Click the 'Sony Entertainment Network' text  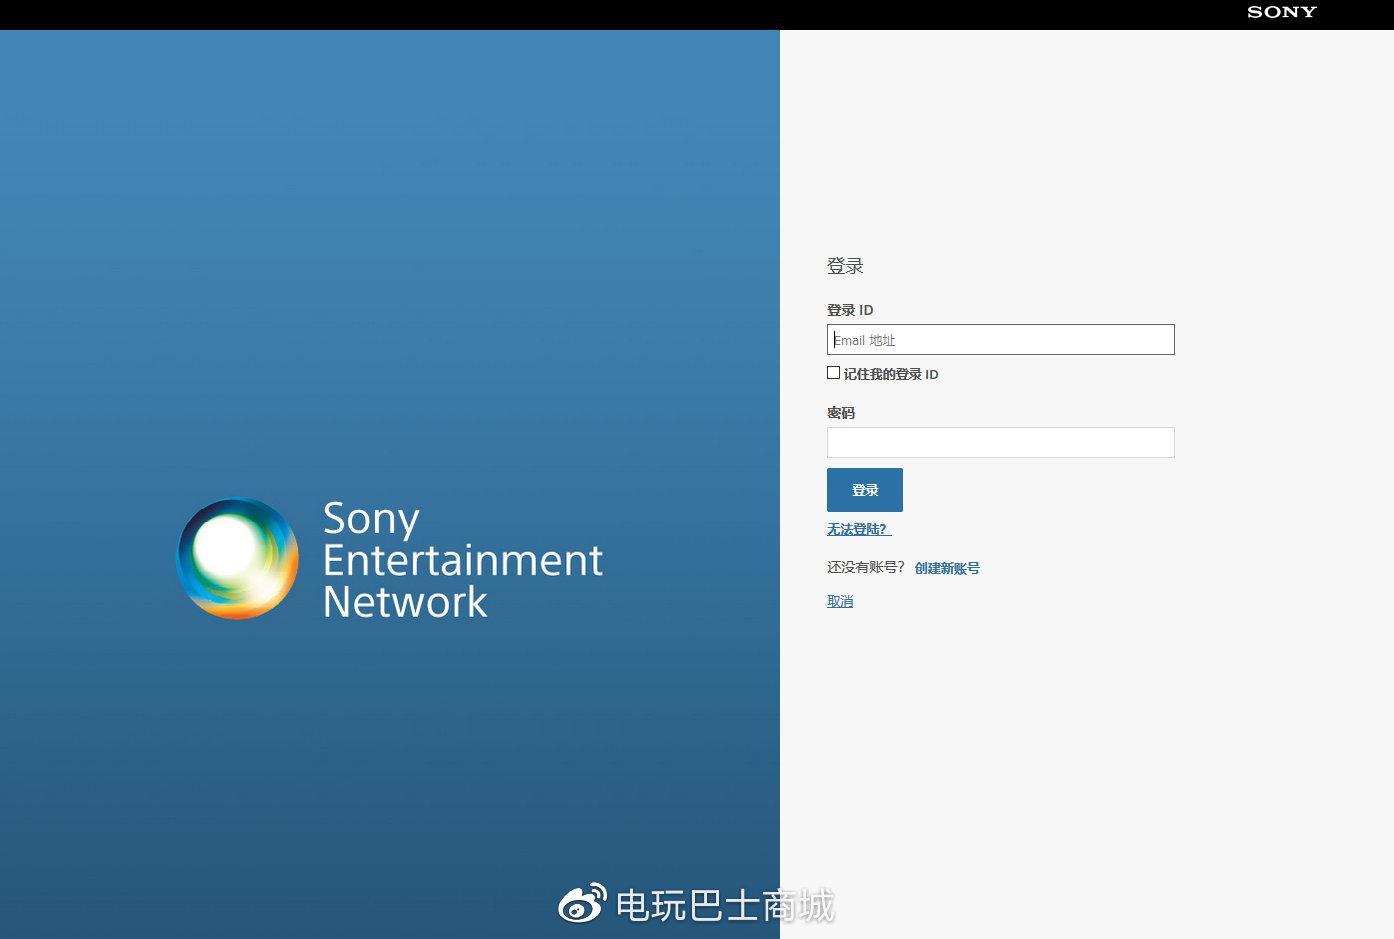click(x=463, y=560)
